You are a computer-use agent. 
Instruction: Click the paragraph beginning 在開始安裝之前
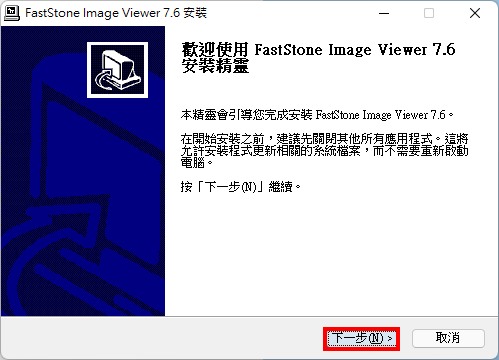point(324,150)
